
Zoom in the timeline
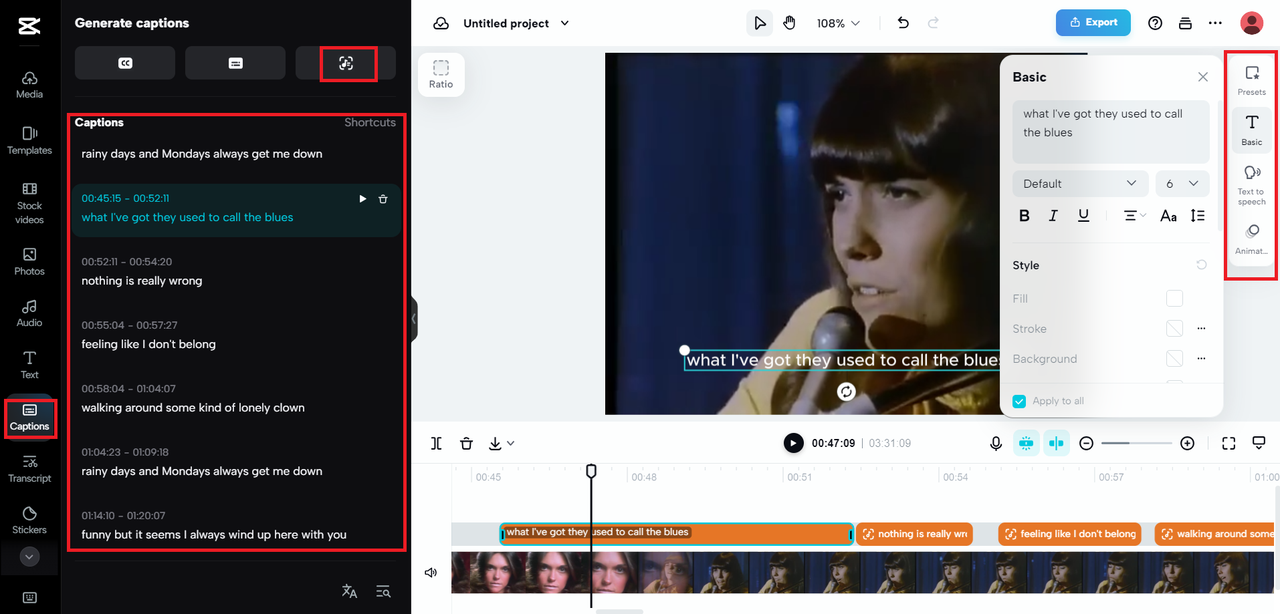[x=1187, y=443]
